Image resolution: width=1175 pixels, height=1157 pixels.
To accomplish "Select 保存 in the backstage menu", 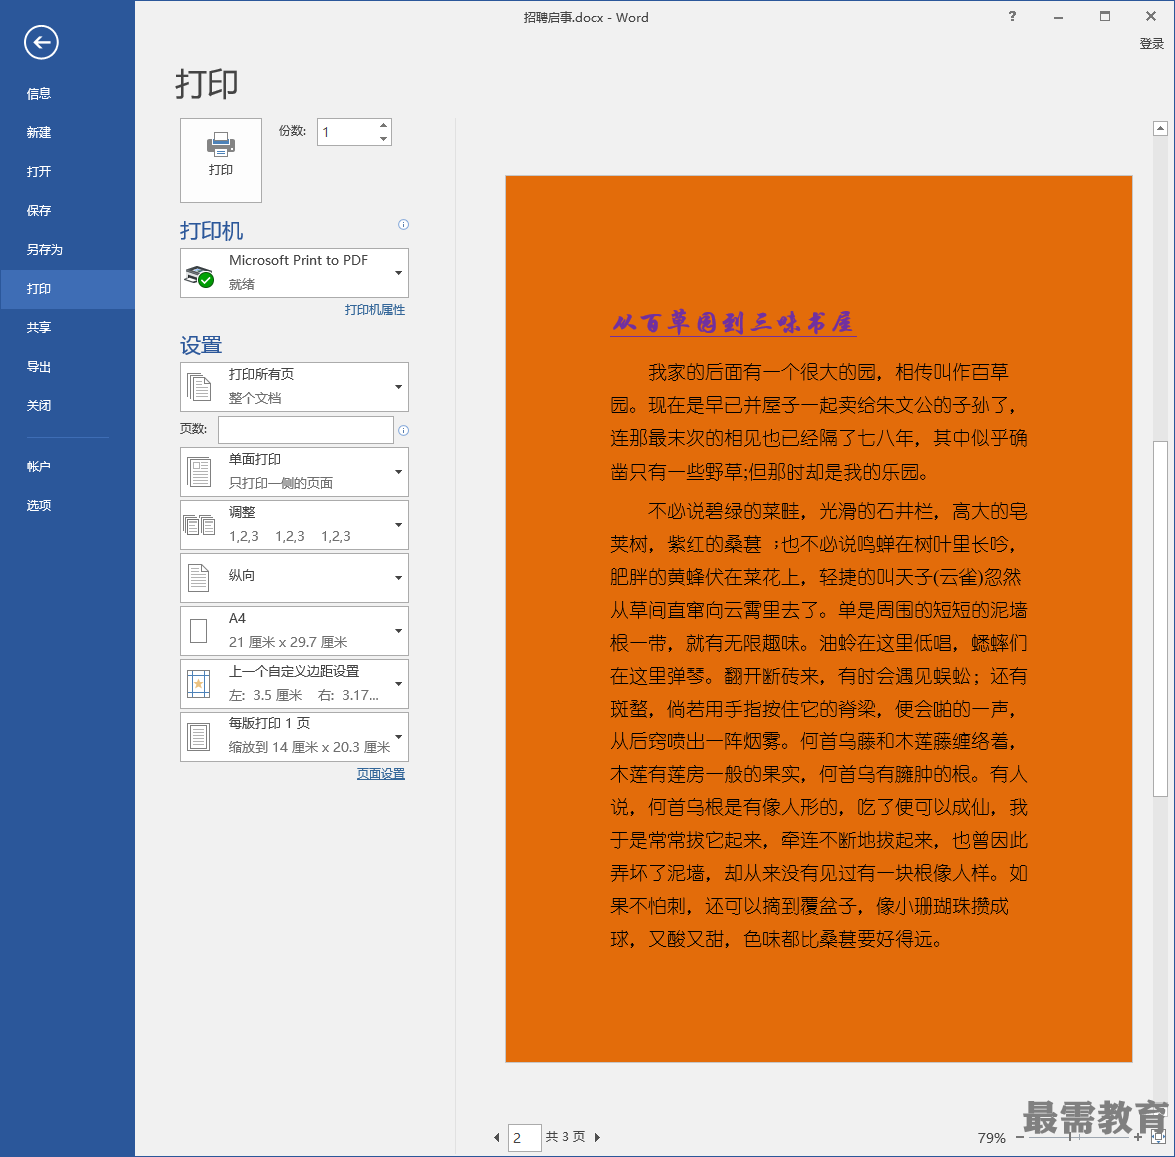I will [67, 211].
